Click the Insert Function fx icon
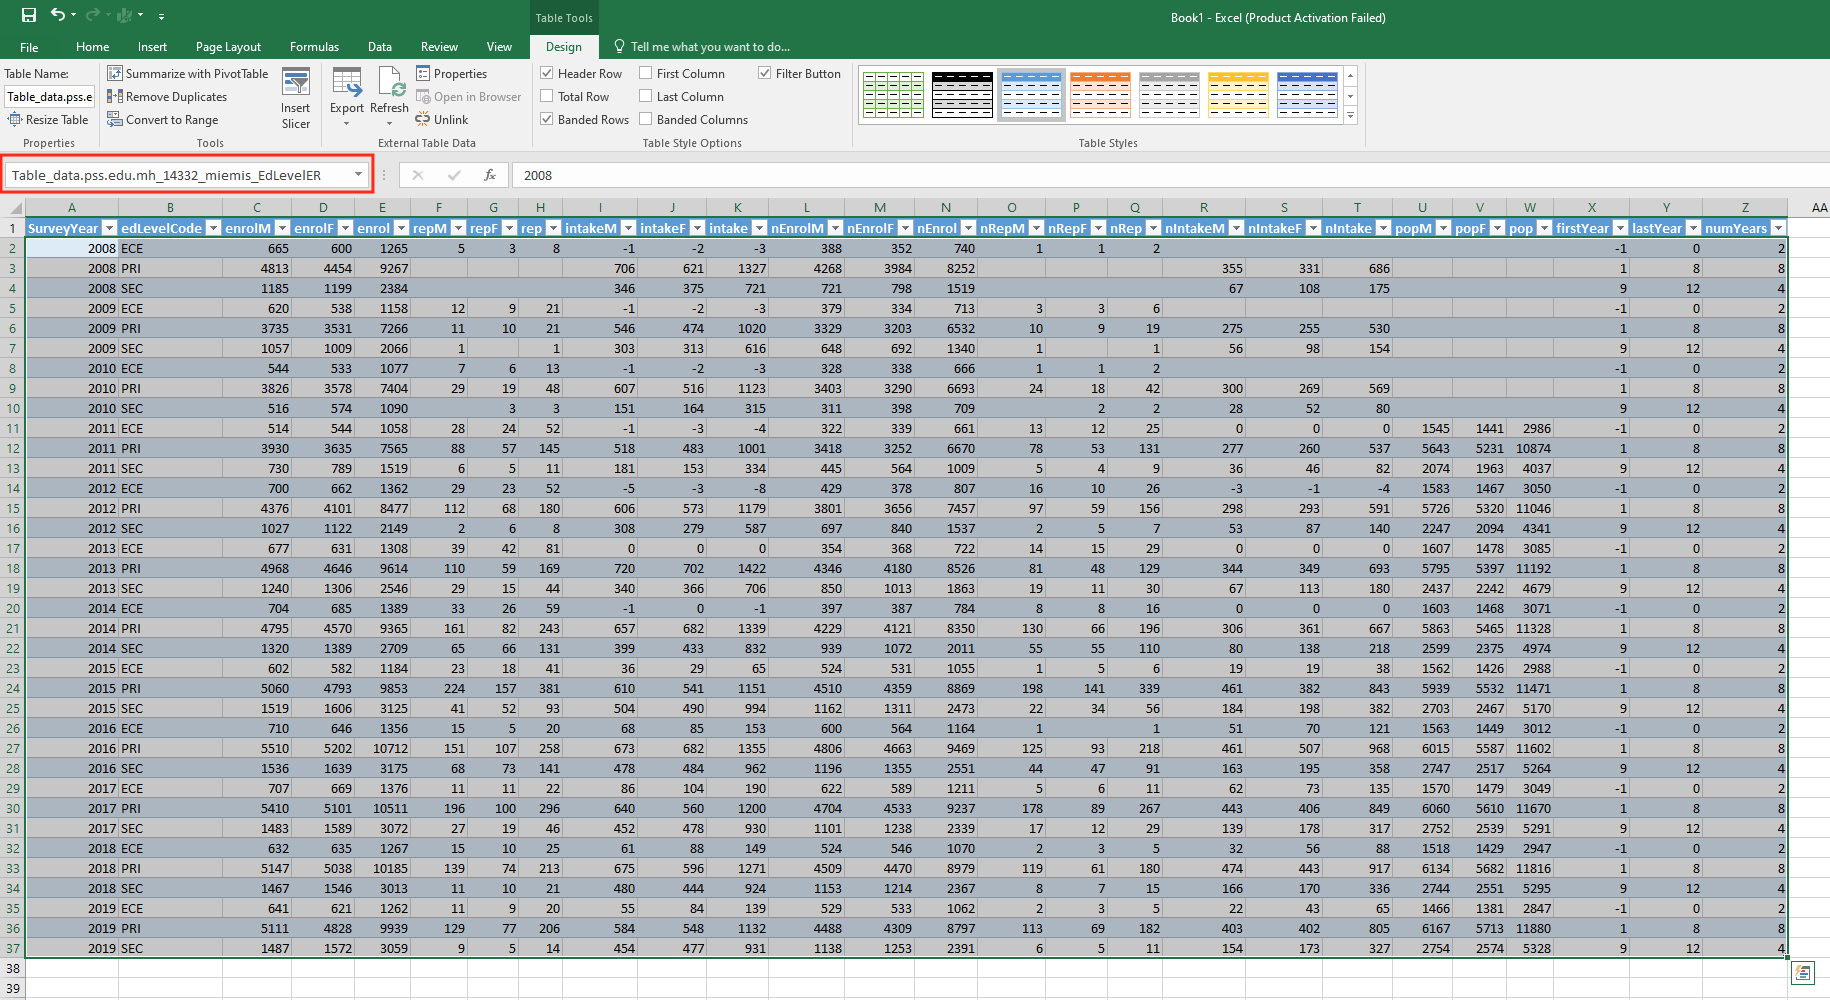 489,175
